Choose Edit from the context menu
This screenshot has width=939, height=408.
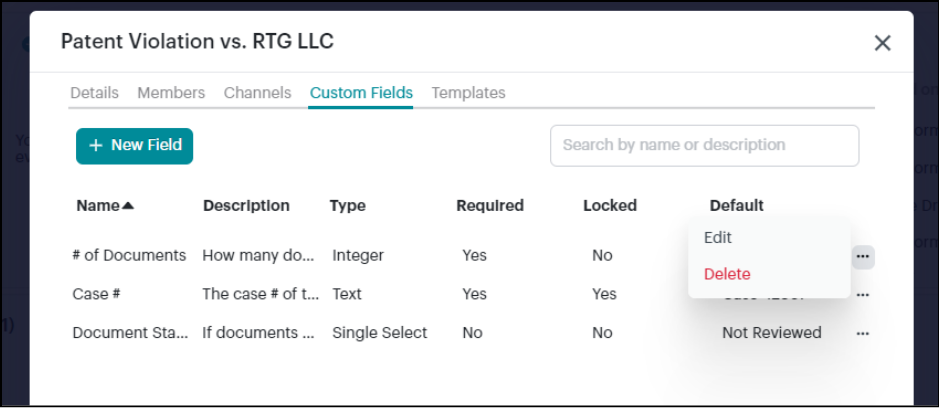coord(718,238)
